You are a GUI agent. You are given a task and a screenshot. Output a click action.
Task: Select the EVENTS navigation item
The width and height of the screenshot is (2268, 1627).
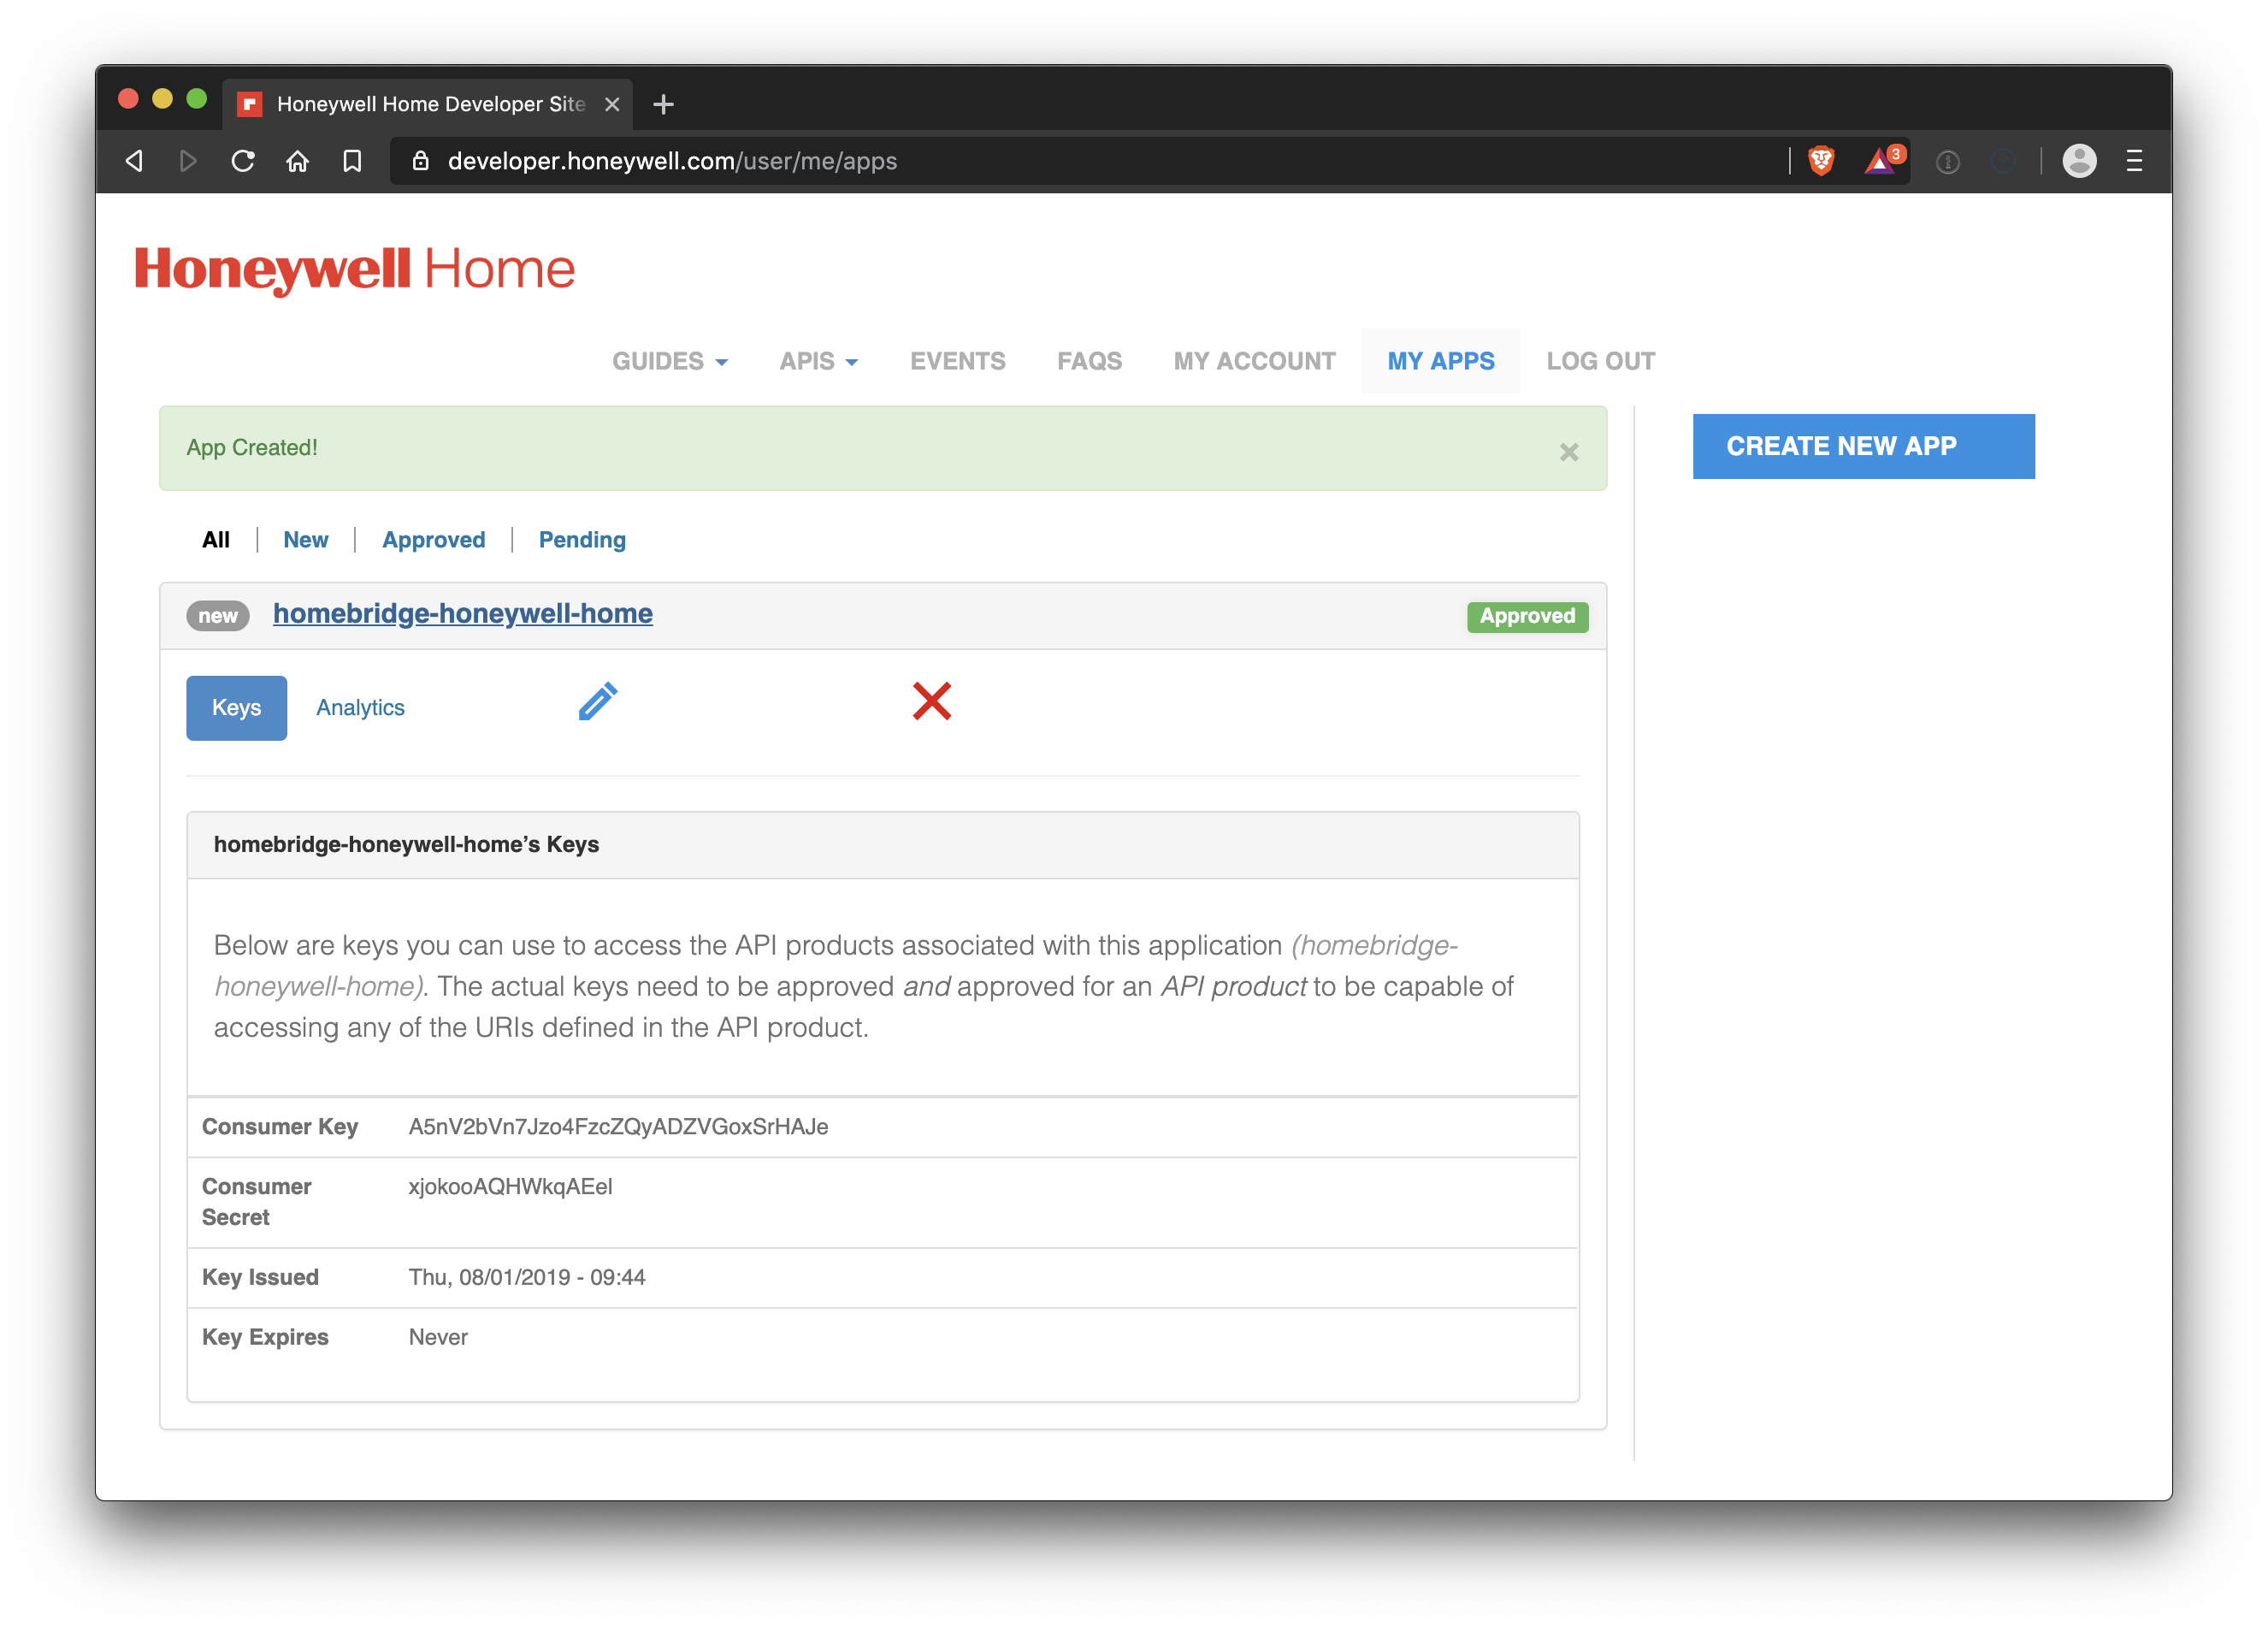pyautogui.click(x=957, y=361)
